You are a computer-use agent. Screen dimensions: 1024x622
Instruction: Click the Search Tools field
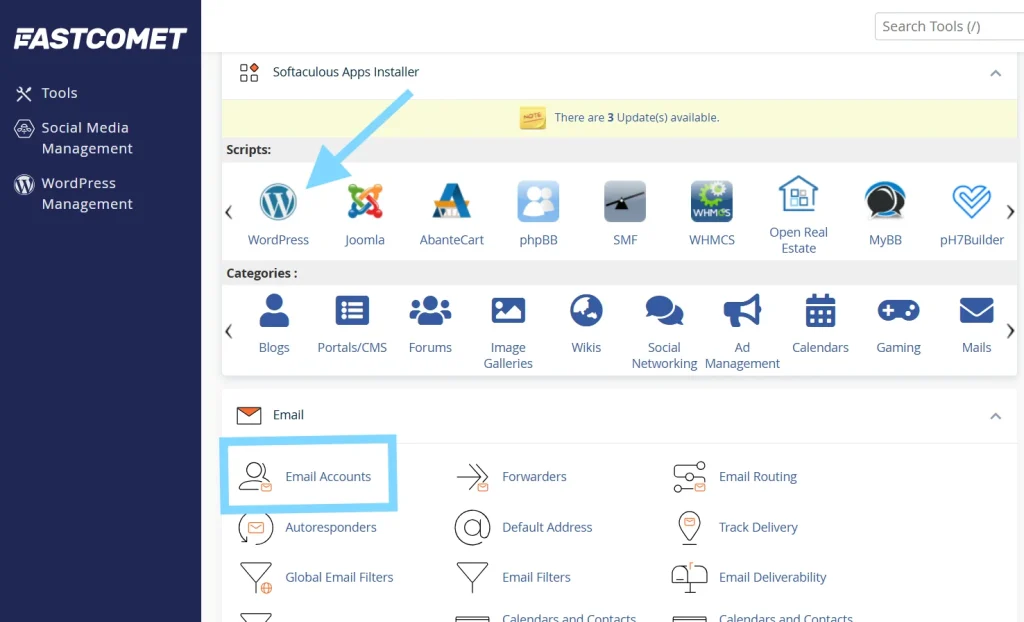(948, 26)
